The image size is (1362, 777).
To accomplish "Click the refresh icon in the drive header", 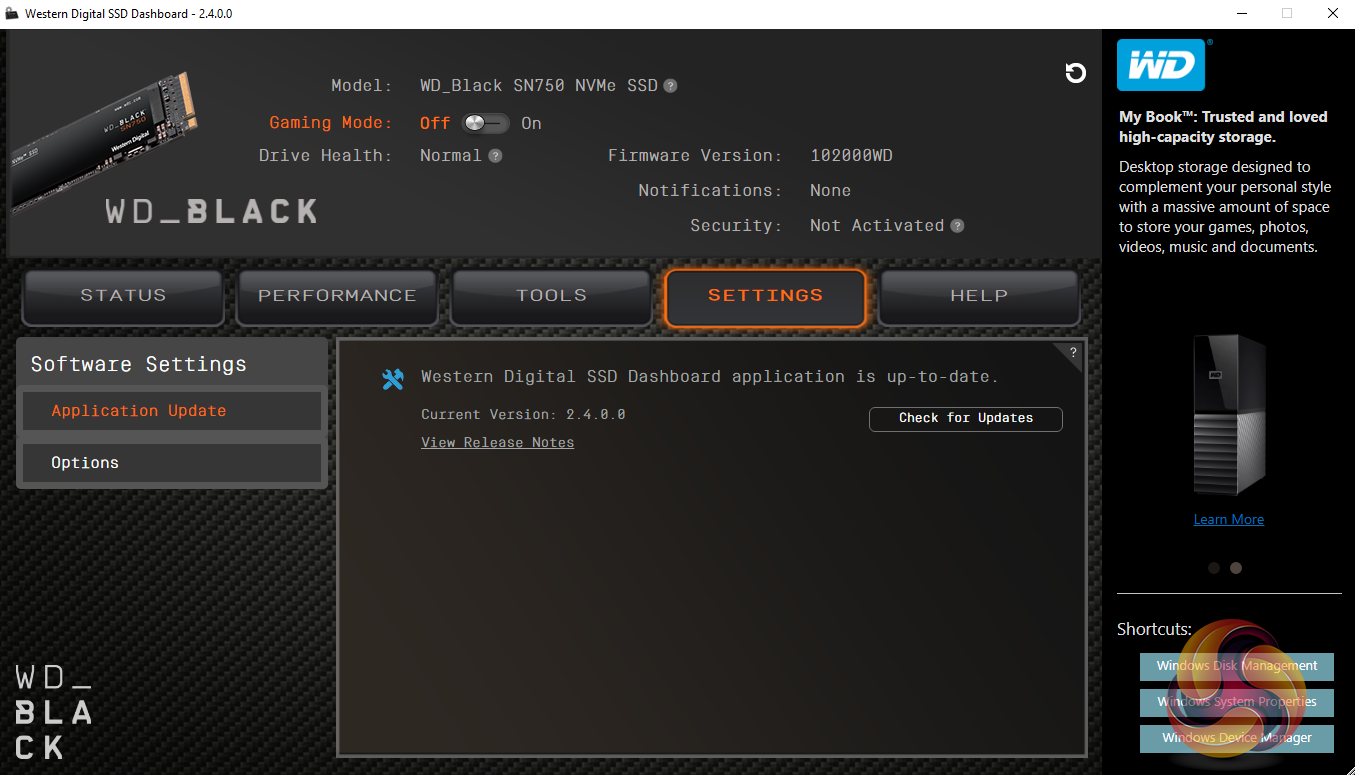I will point(1076,73).
